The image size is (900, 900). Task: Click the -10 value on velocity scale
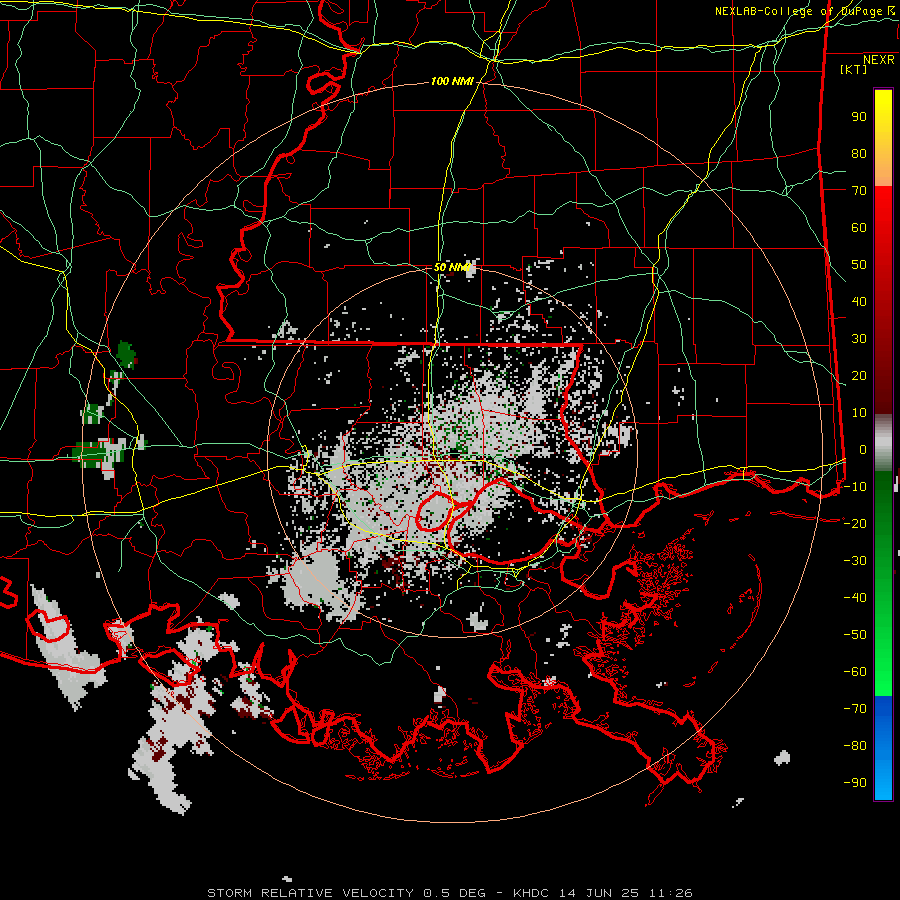855,487
